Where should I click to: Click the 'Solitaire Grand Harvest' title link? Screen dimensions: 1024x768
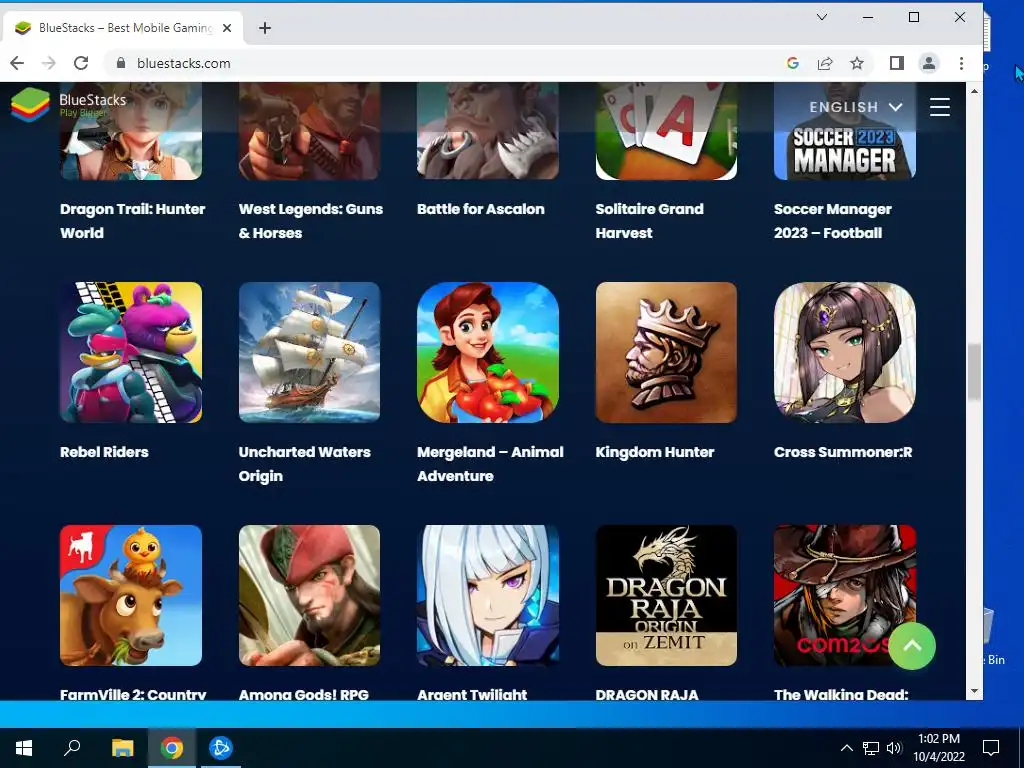pyautogui.click(x=650, y=221)
